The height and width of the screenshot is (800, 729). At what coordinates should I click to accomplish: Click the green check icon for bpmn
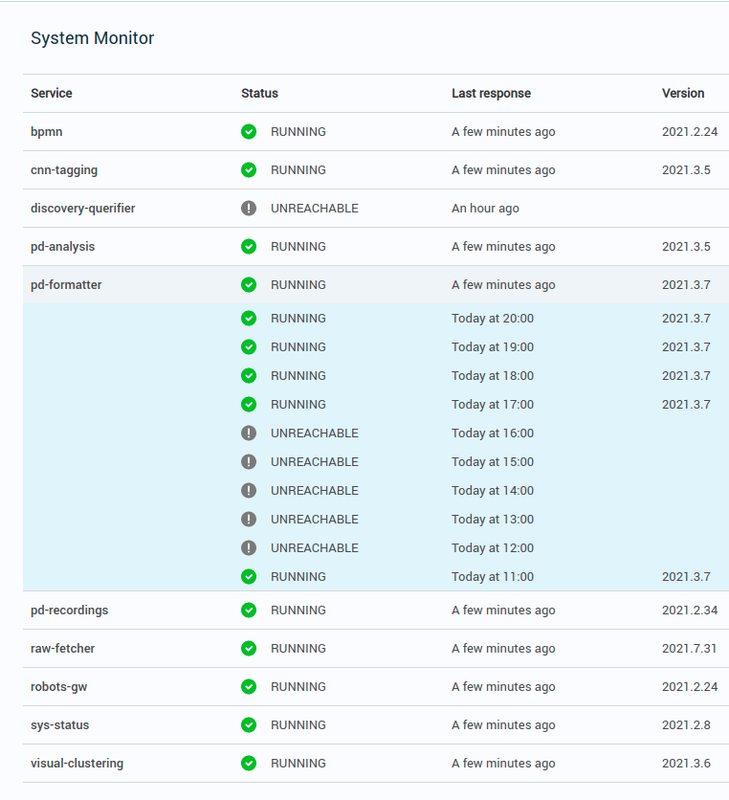coord(248,132)
